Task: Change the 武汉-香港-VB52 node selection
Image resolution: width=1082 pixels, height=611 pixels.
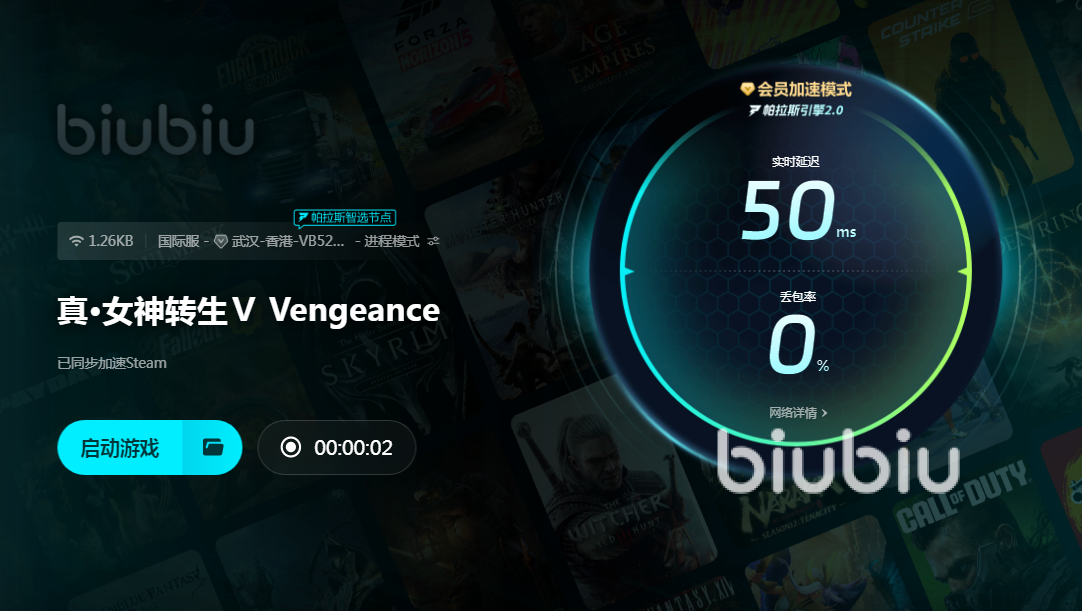Action: [288, 241]
